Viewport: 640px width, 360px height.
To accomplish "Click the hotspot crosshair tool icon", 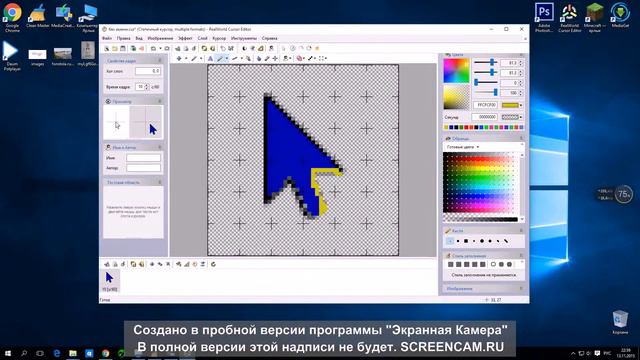I will (x=275, y=58).
